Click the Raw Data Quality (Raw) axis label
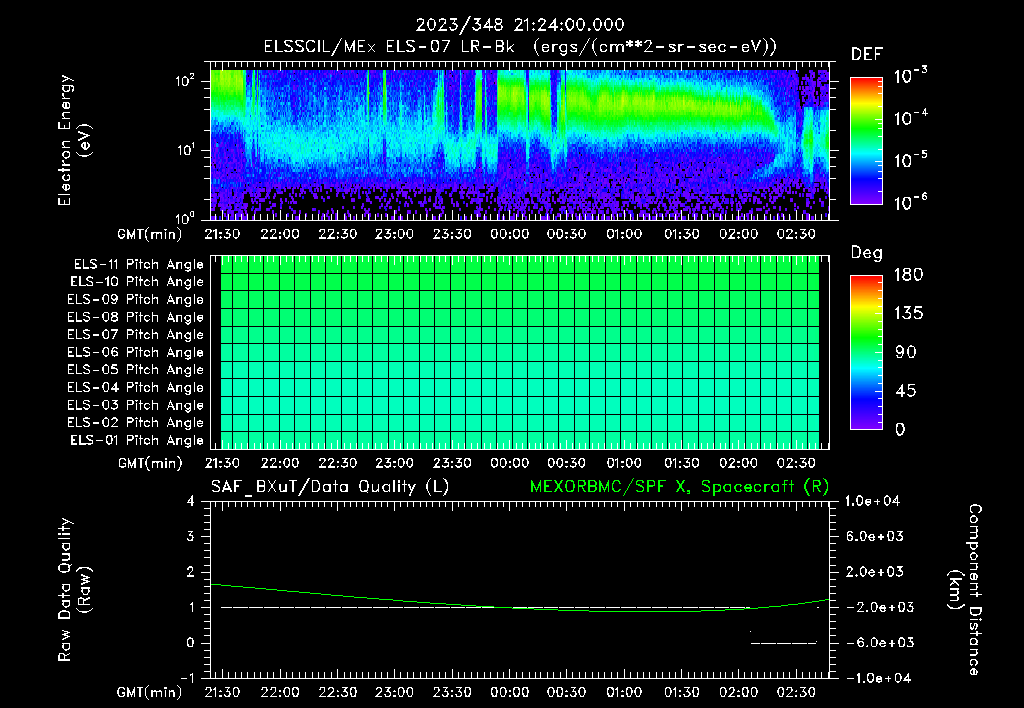This screenshot has height=708, width=1024. (74, 590)
